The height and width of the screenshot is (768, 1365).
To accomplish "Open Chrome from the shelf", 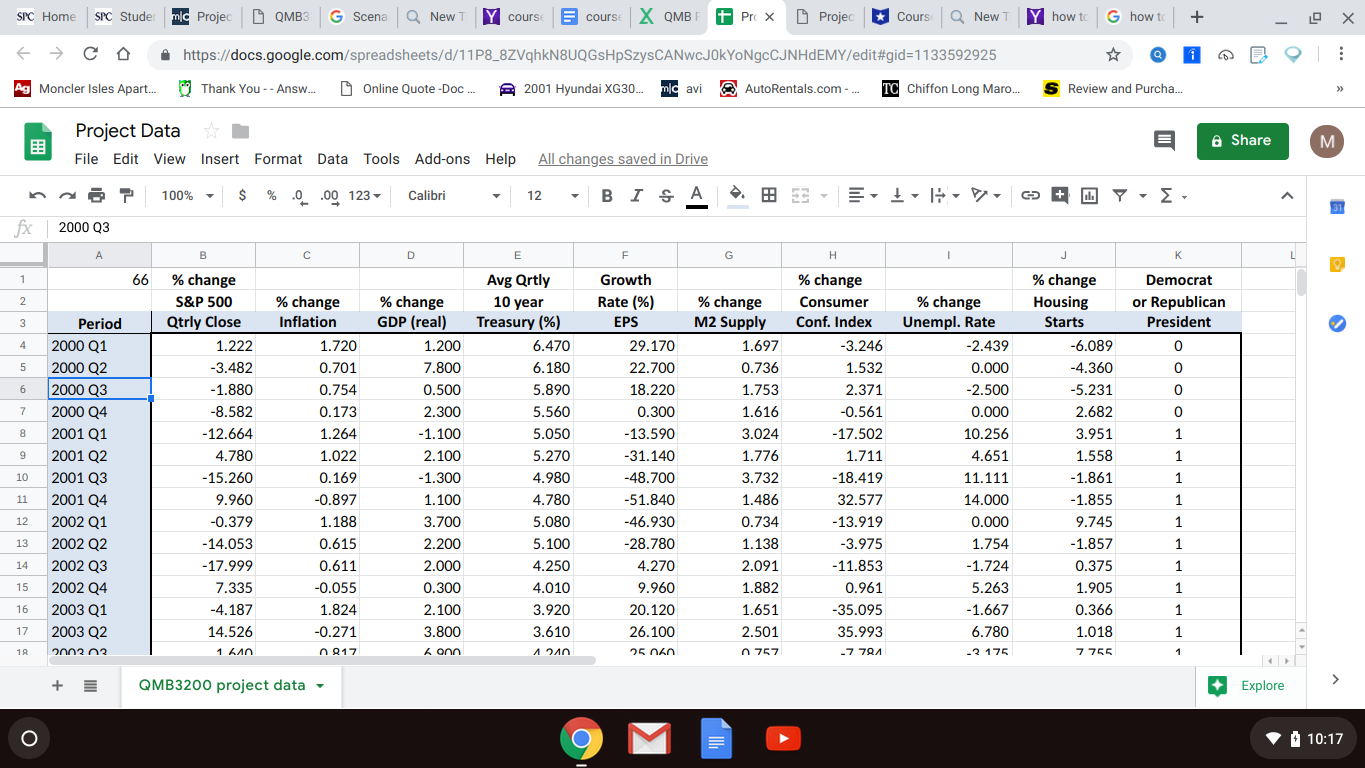I will [581, 739].
